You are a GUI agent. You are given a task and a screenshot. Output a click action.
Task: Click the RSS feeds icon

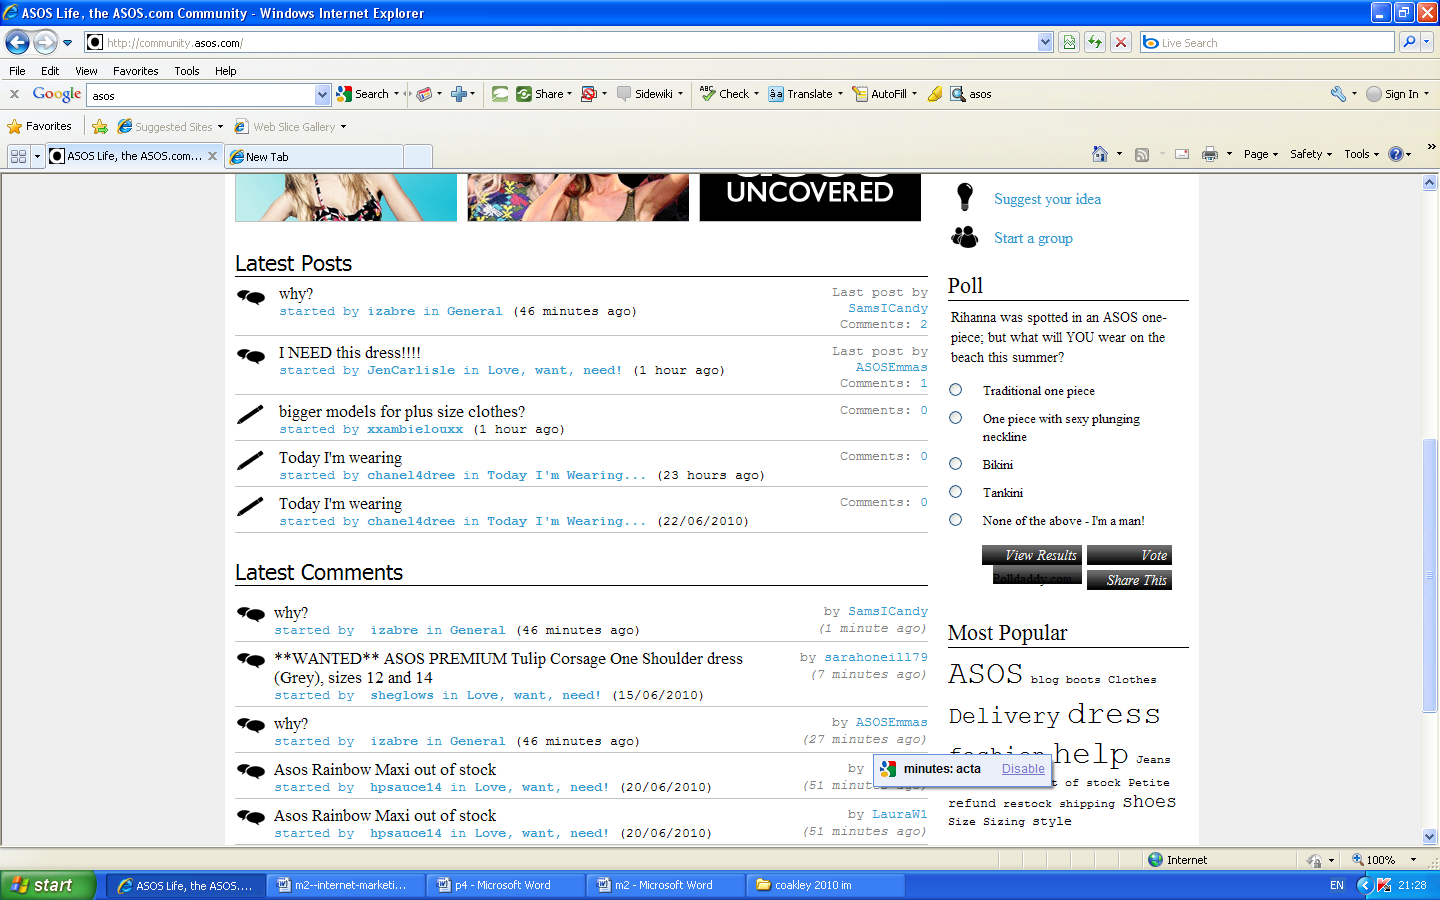1142,154
